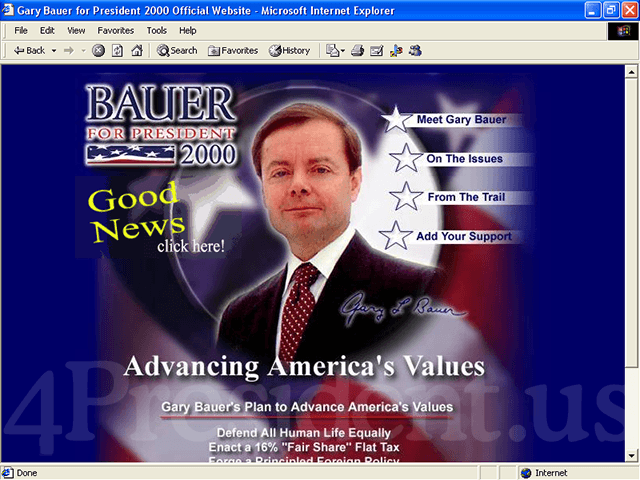Follow the Meet Gary Bauer link

[x=461, y=120]
